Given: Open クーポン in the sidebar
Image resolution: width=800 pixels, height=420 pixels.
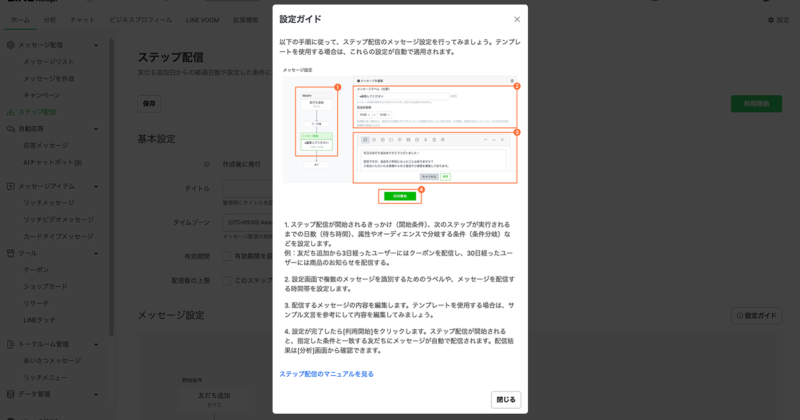Looking at the screenshot, I should pyautogui.click(x=36, y=269).
